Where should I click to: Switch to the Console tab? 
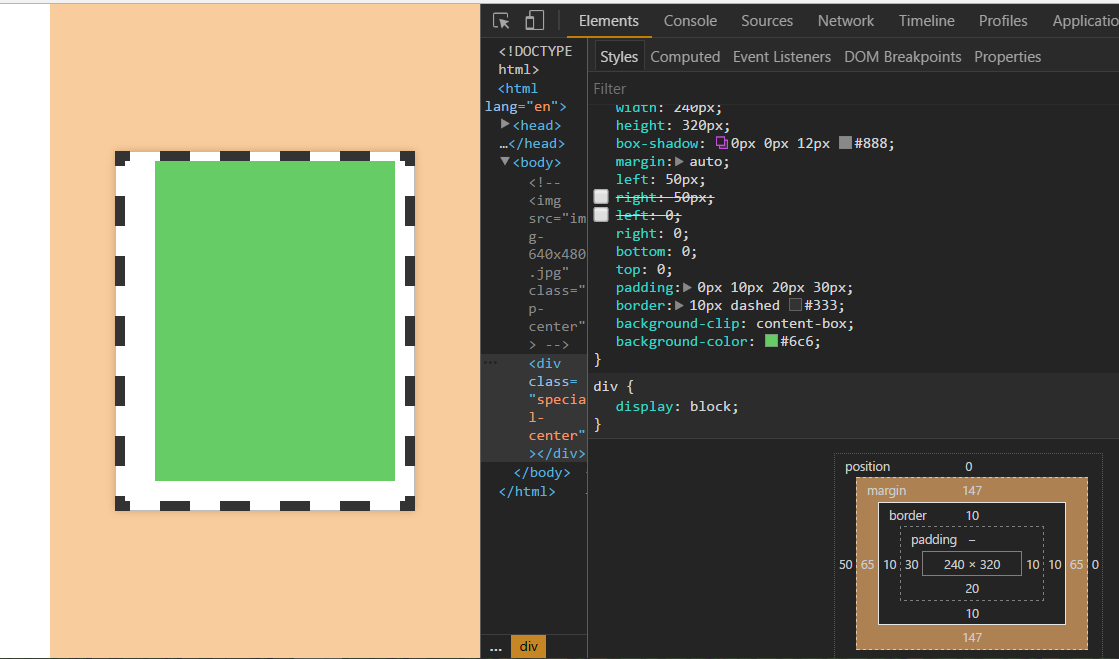pos(690,21)
